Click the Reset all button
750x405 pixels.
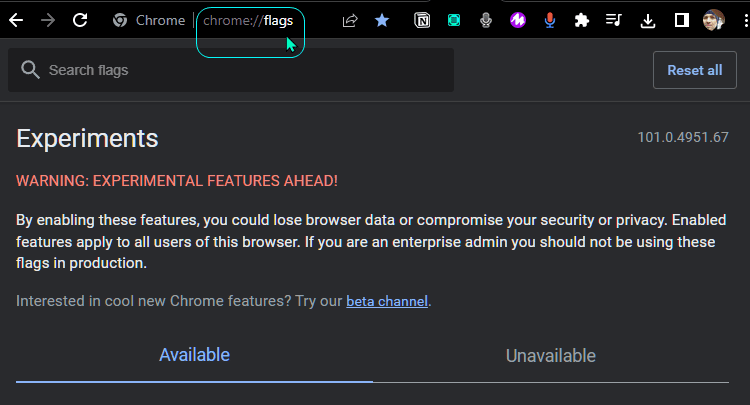(695, 70)
